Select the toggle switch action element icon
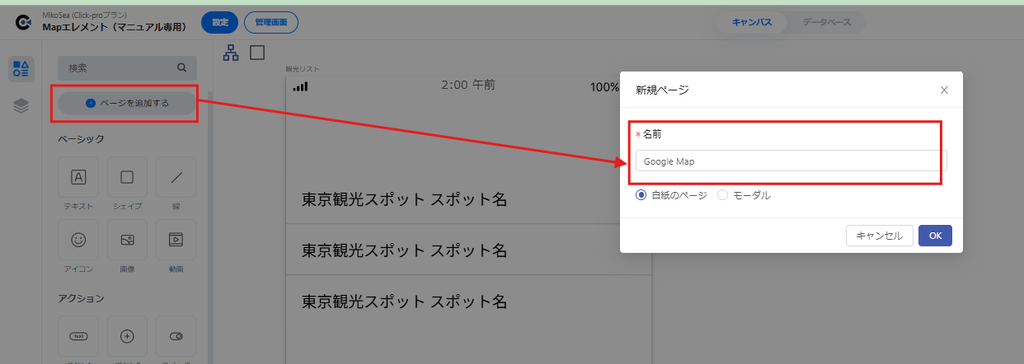This screenshot has height=364, width=1024. click(176, 337)
